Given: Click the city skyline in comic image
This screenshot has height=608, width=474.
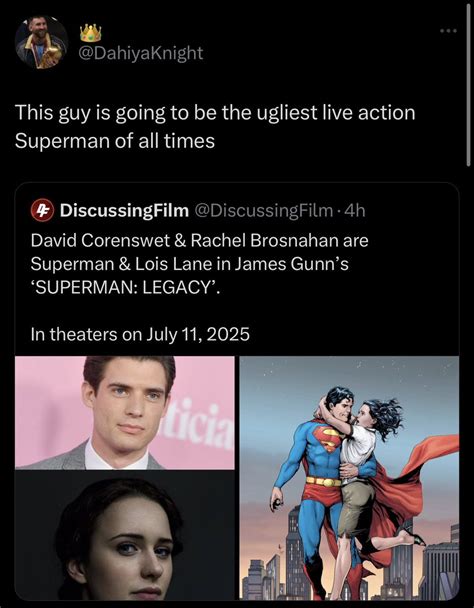Looking at the screenshot, I should click(x=349, y=570).
